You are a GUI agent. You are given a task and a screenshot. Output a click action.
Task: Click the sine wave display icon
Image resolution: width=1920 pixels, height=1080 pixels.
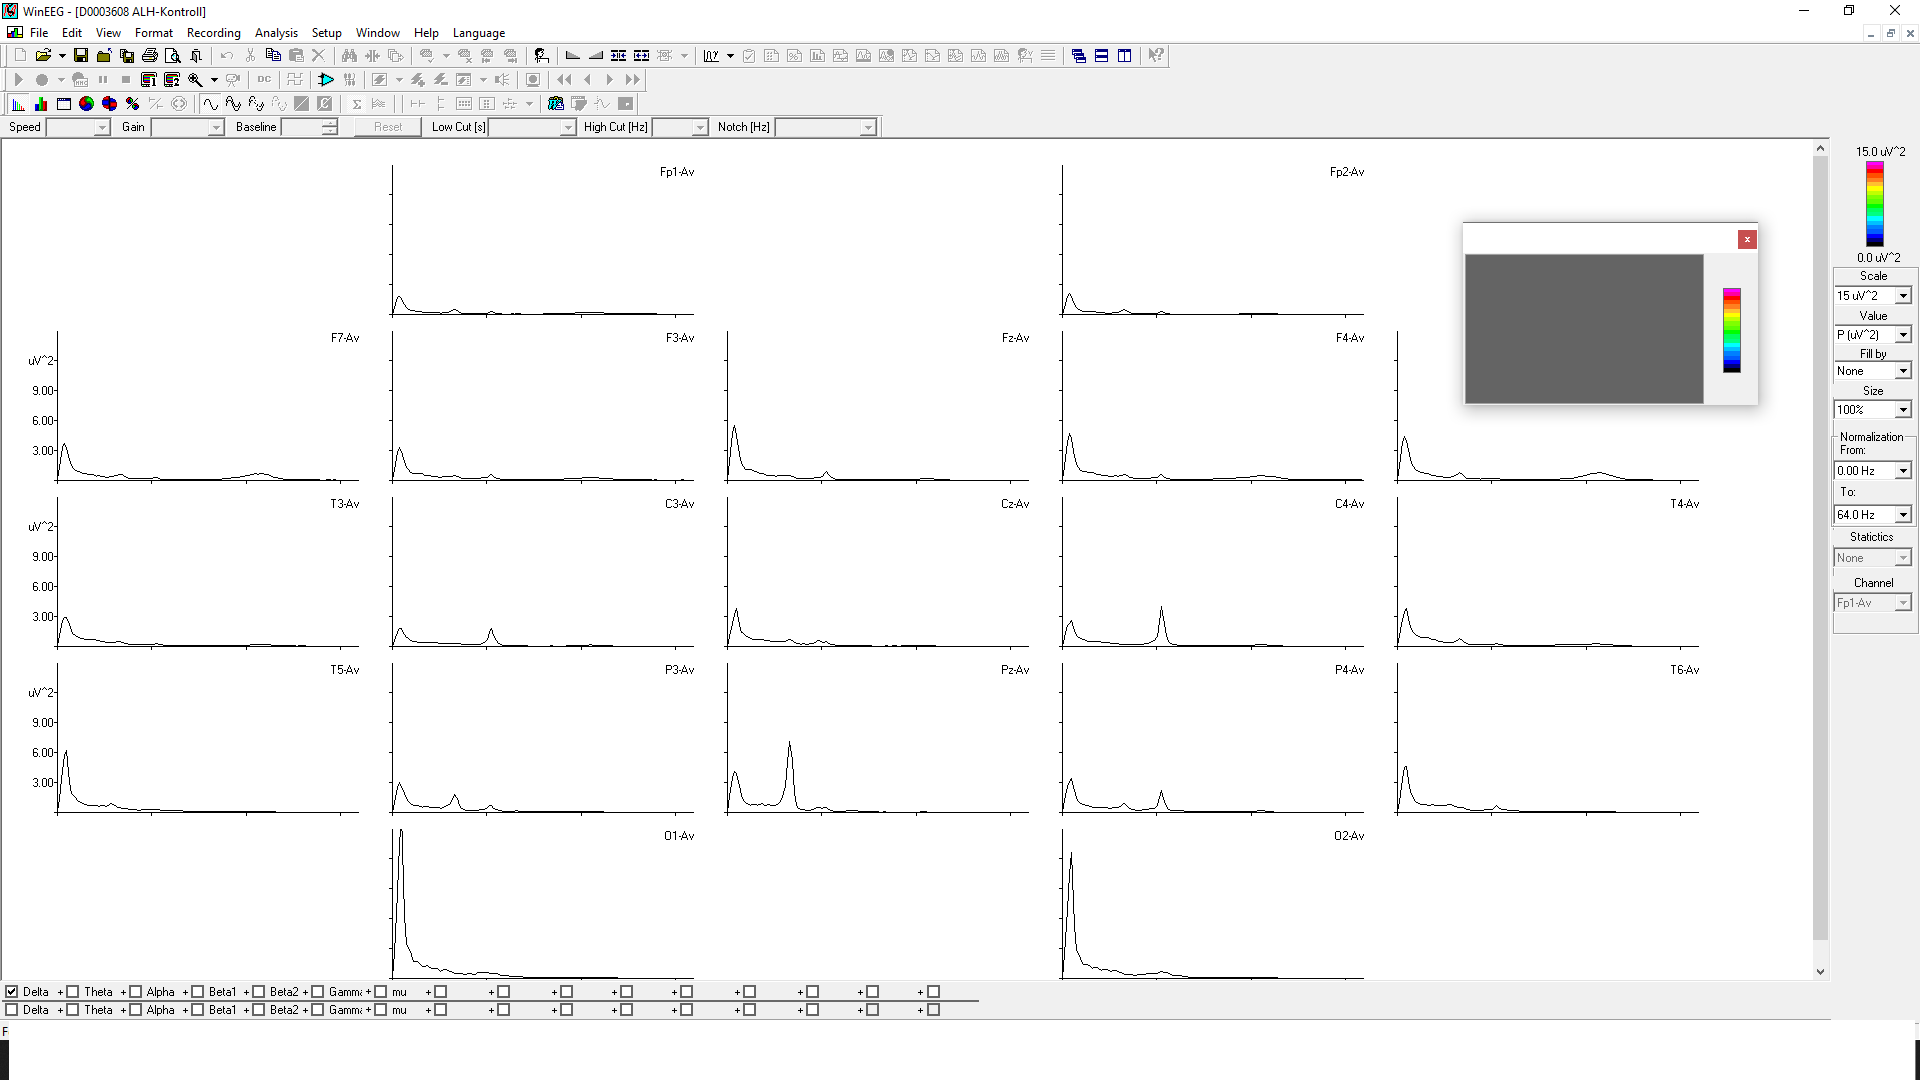coord(210,104)
